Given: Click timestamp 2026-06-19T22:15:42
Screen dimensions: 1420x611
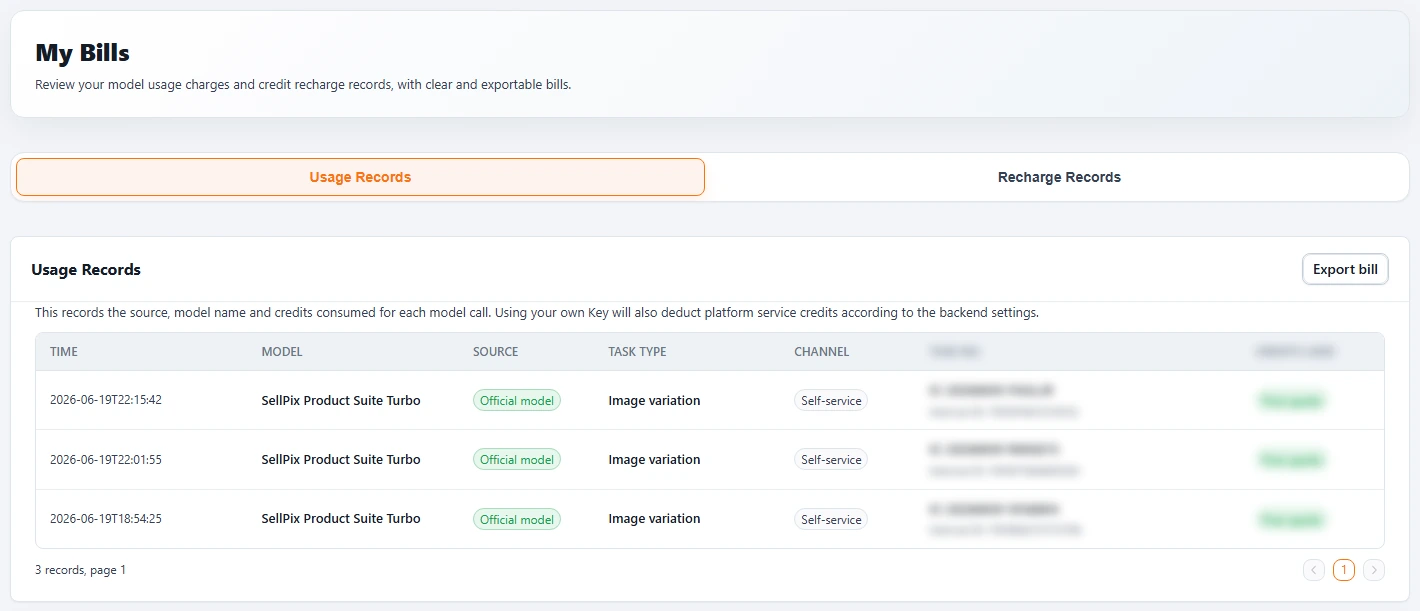Looking at the screenshot, I should click(106, 400).
